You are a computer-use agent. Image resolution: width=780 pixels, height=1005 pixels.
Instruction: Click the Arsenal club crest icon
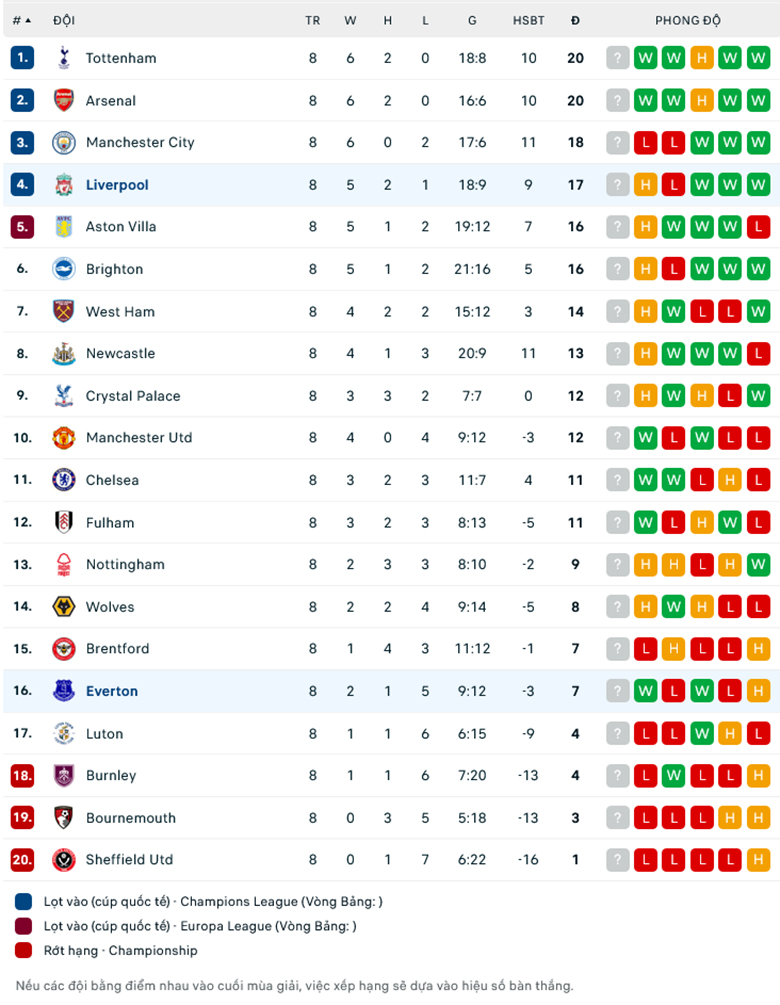tap(64, 100)
